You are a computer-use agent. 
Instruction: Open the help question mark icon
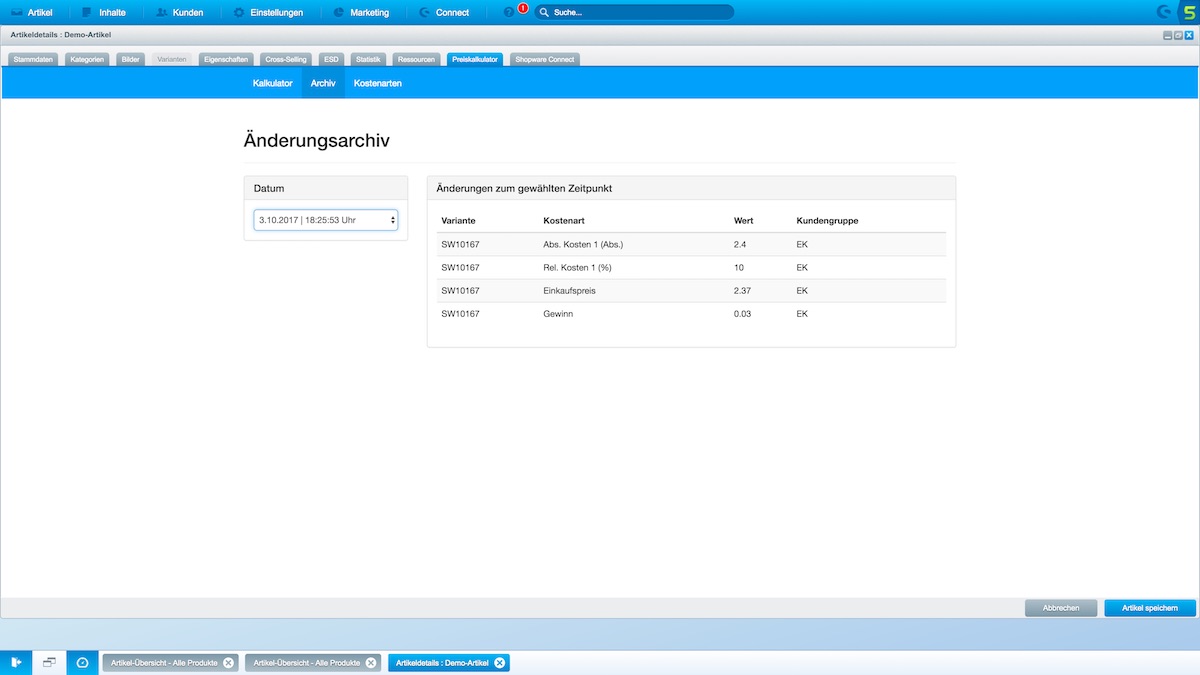[509, 13]
